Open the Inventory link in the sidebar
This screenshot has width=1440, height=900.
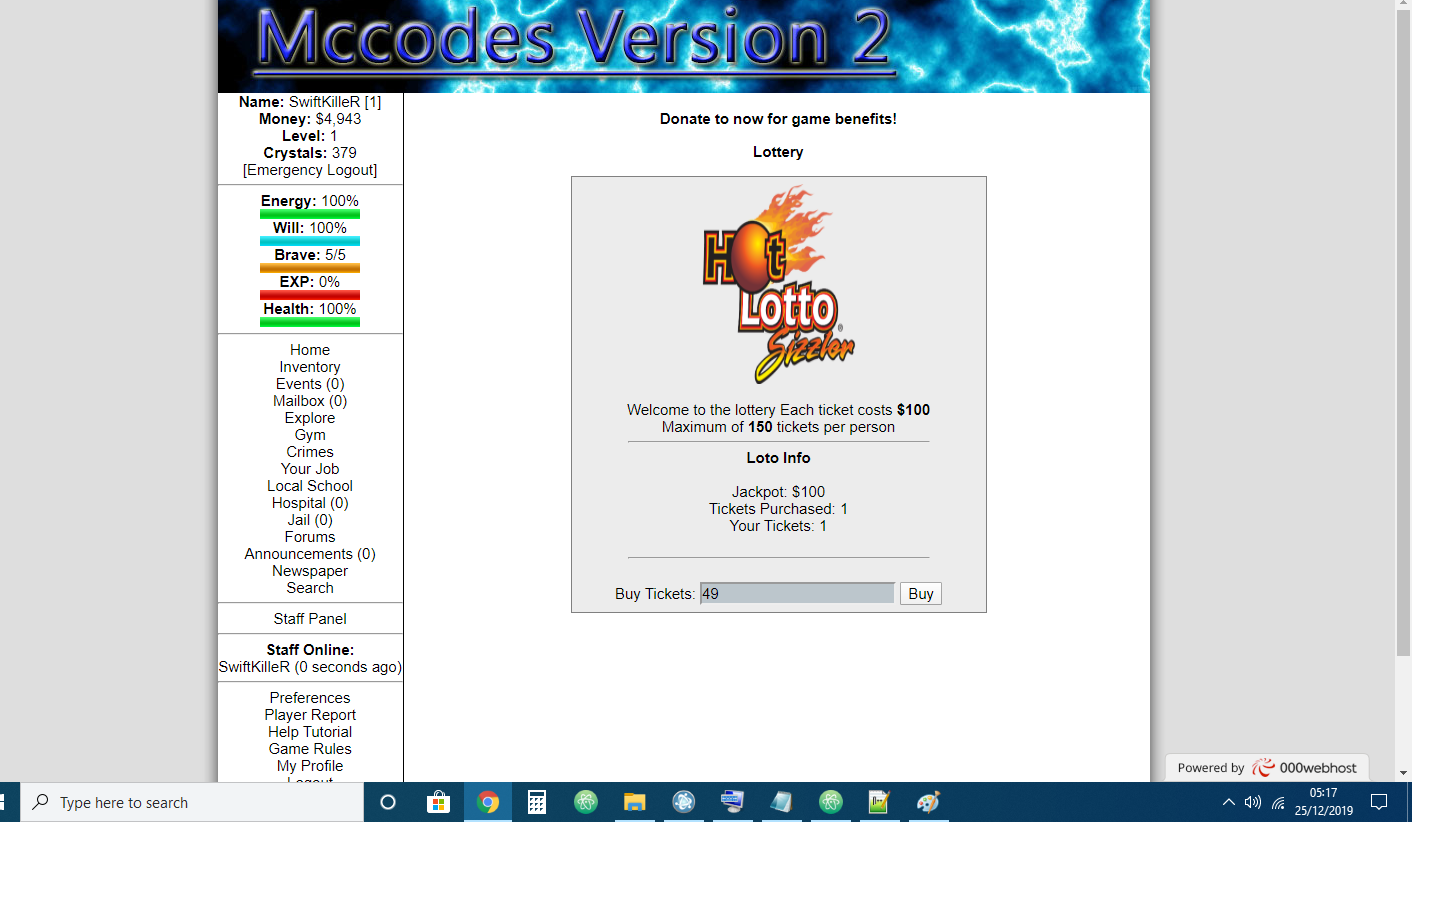310,367
